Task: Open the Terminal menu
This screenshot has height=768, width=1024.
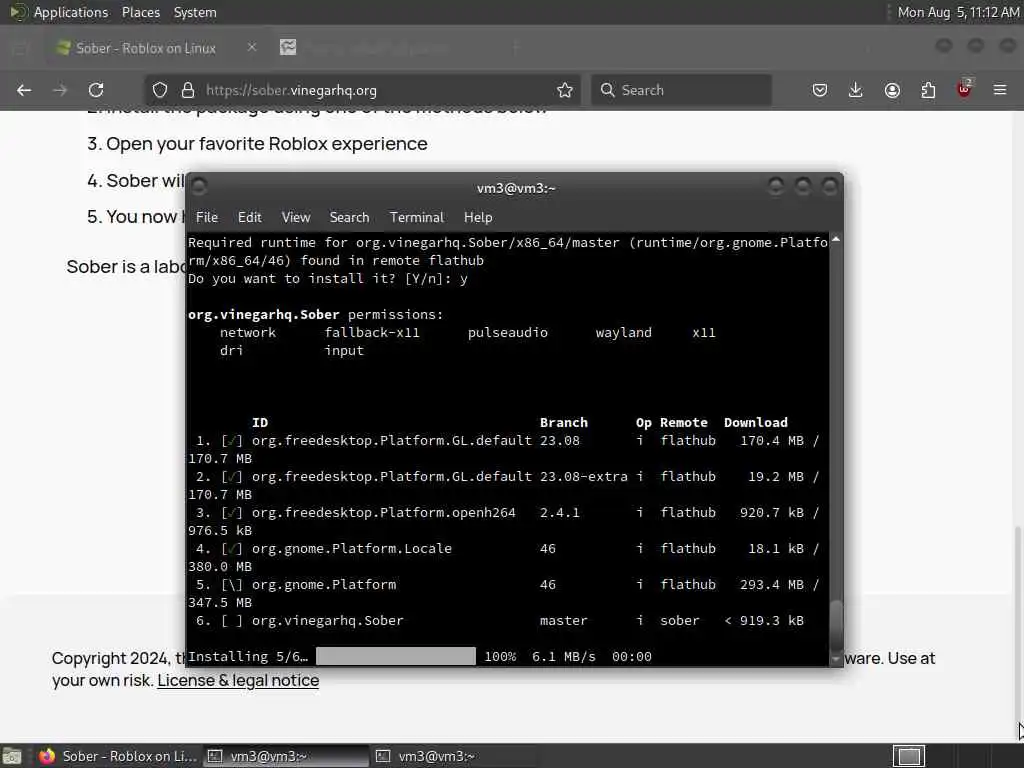Action: pyautogui.click(x=417, y=217)
